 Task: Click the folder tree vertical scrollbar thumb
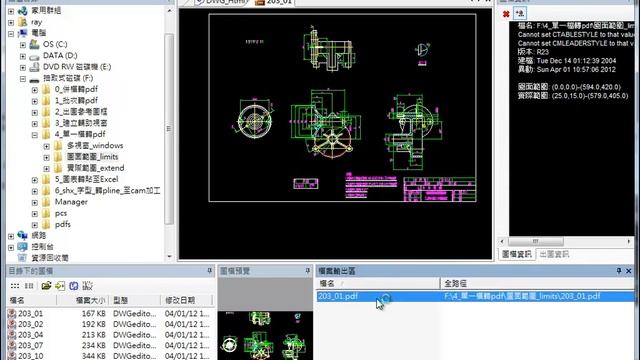pyautogui.click(x=169, y=129)
